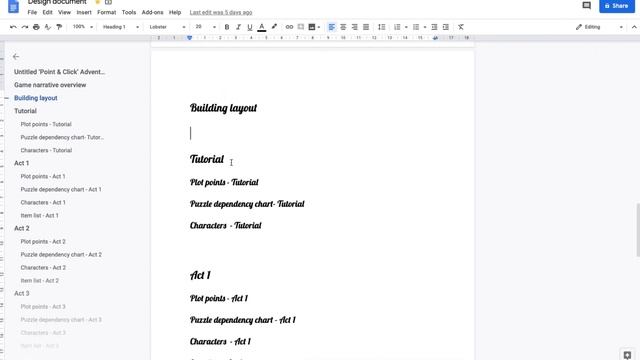Click the insert image icon

(x=312, y=27)
